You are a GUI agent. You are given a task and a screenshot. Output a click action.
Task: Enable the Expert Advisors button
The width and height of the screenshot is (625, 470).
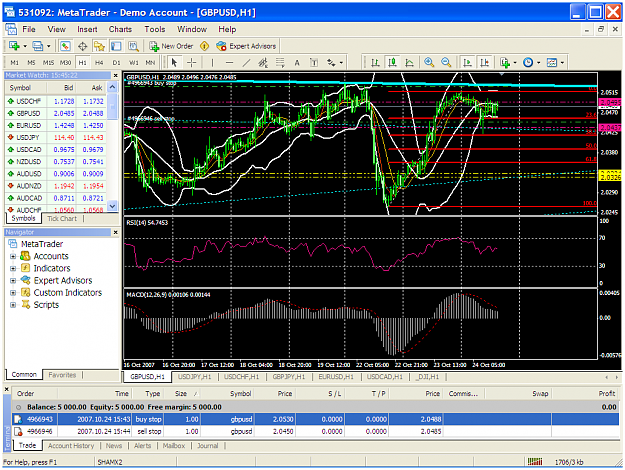246,46
